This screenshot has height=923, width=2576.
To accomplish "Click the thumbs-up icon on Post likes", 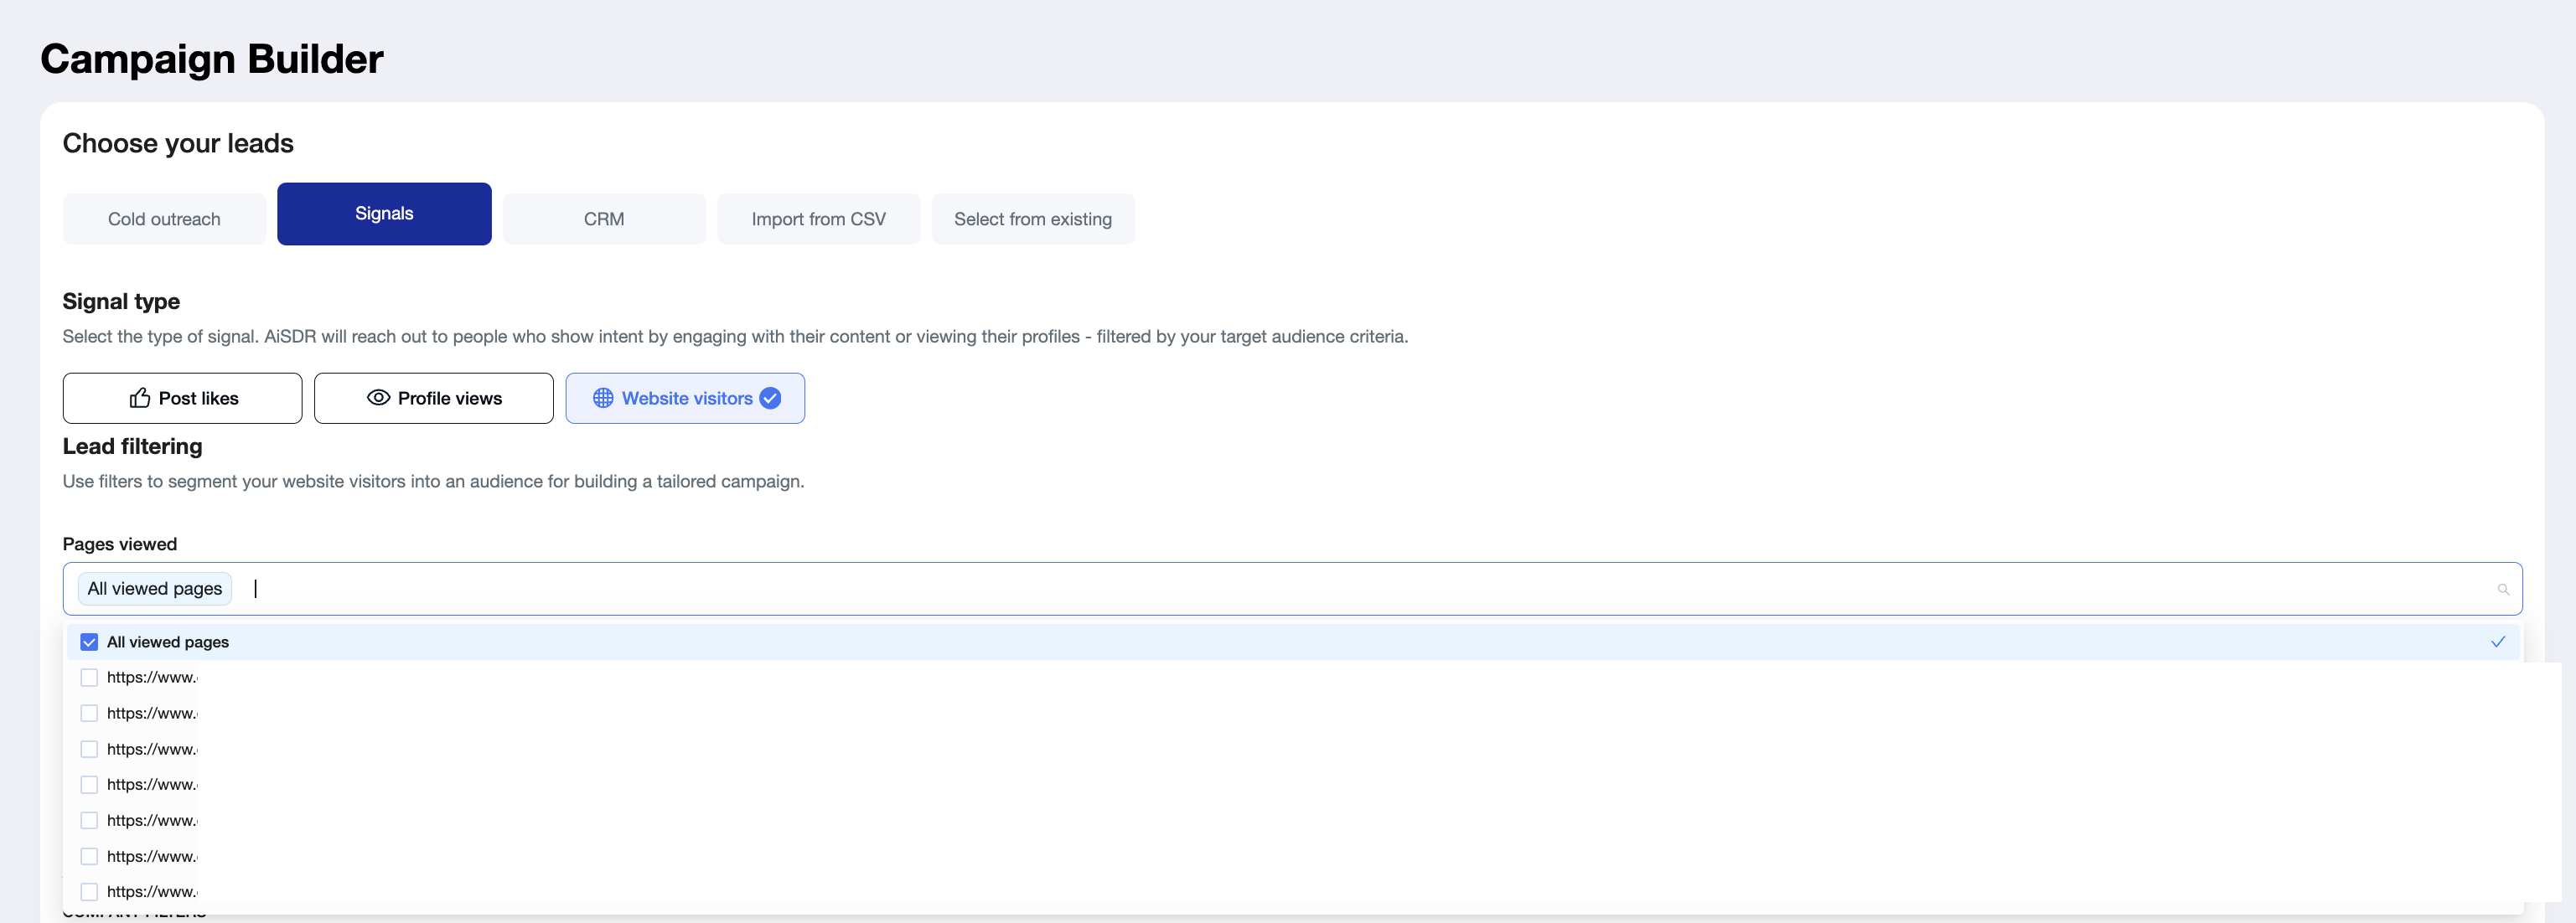I will click(140, 398).
